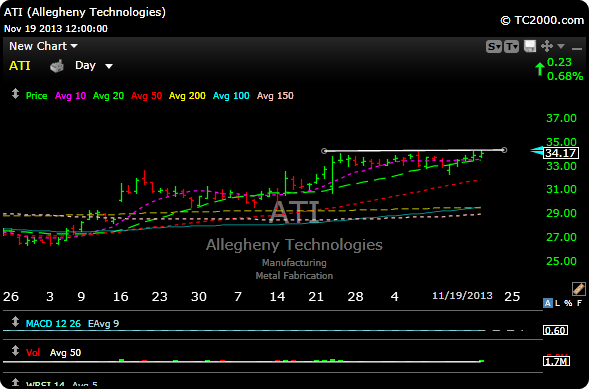Click the 0.23 net change value
Image resolution: width=589 pixels, height=389 pixels.
click(x=559, y=62)
